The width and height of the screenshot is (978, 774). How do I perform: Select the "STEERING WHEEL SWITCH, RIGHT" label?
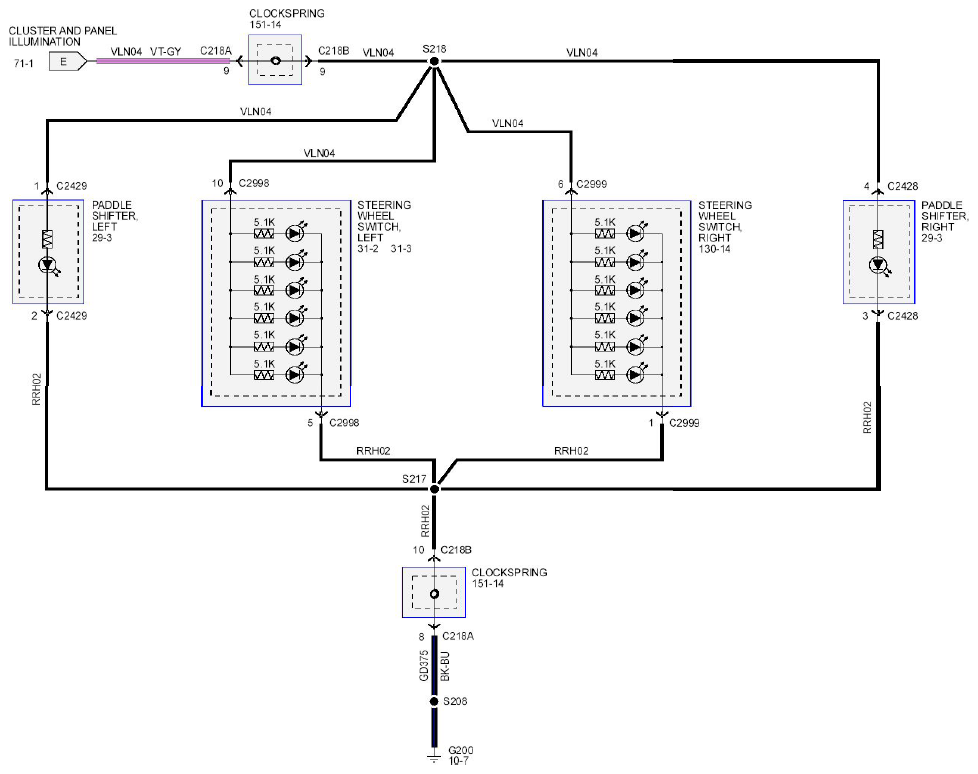coord(725,221)
